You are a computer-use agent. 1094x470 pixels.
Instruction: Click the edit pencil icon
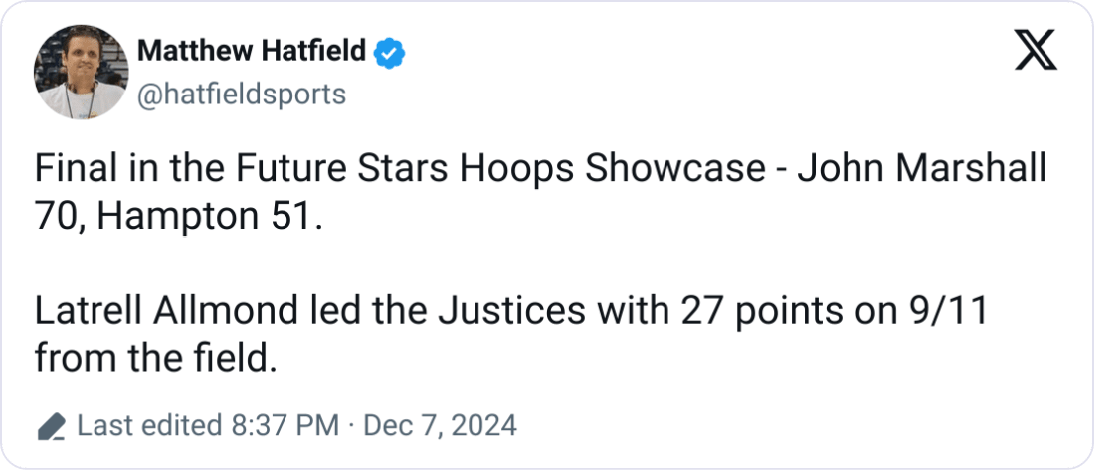[50, 428]
